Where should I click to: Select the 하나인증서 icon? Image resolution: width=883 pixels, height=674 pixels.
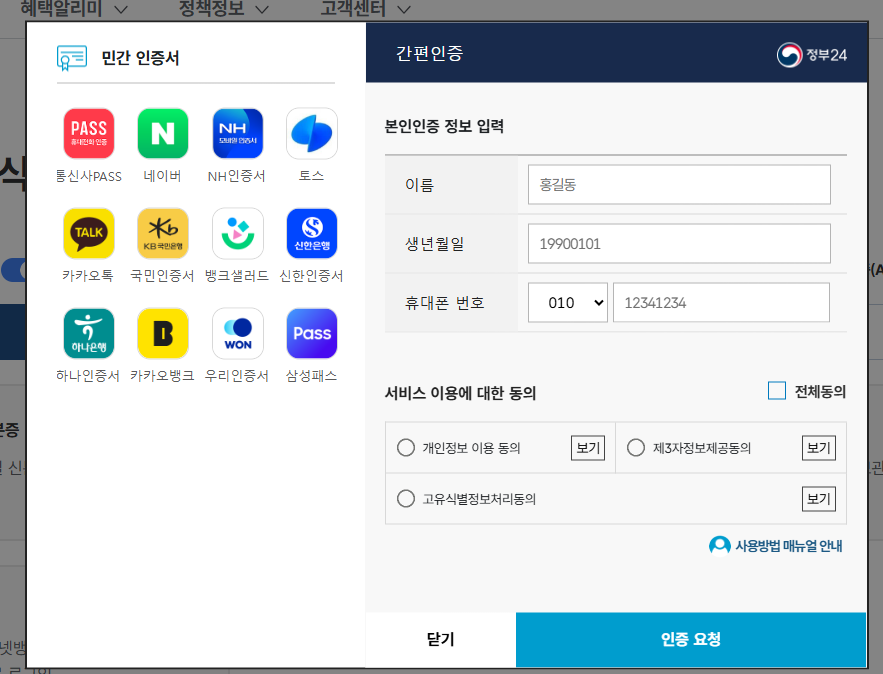[88, 333]
